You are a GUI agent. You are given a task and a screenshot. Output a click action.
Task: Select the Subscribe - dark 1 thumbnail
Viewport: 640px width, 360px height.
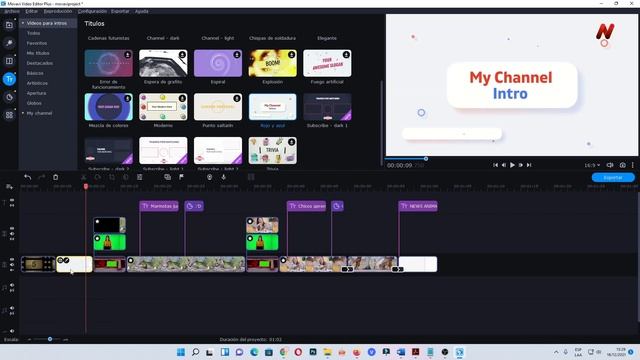327,107
